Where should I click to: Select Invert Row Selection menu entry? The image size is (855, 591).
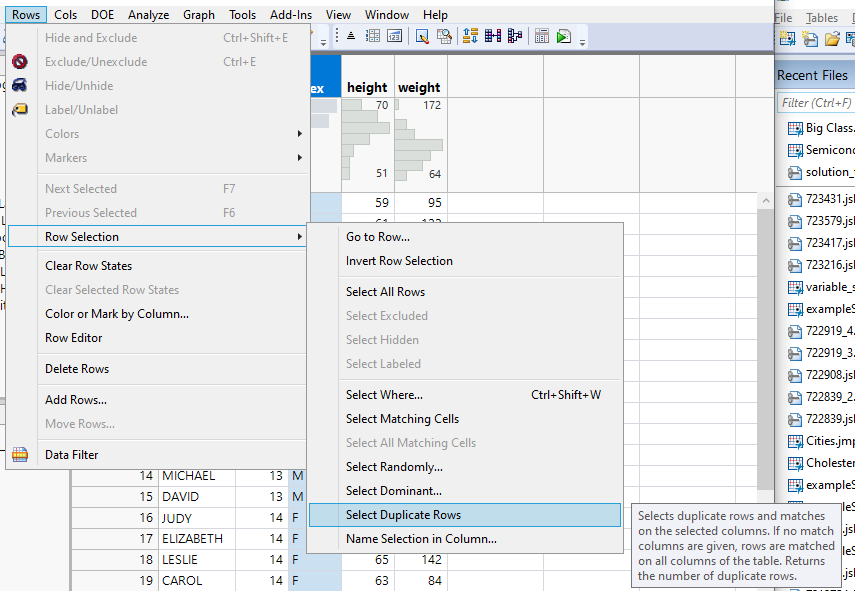coord(399,261)
